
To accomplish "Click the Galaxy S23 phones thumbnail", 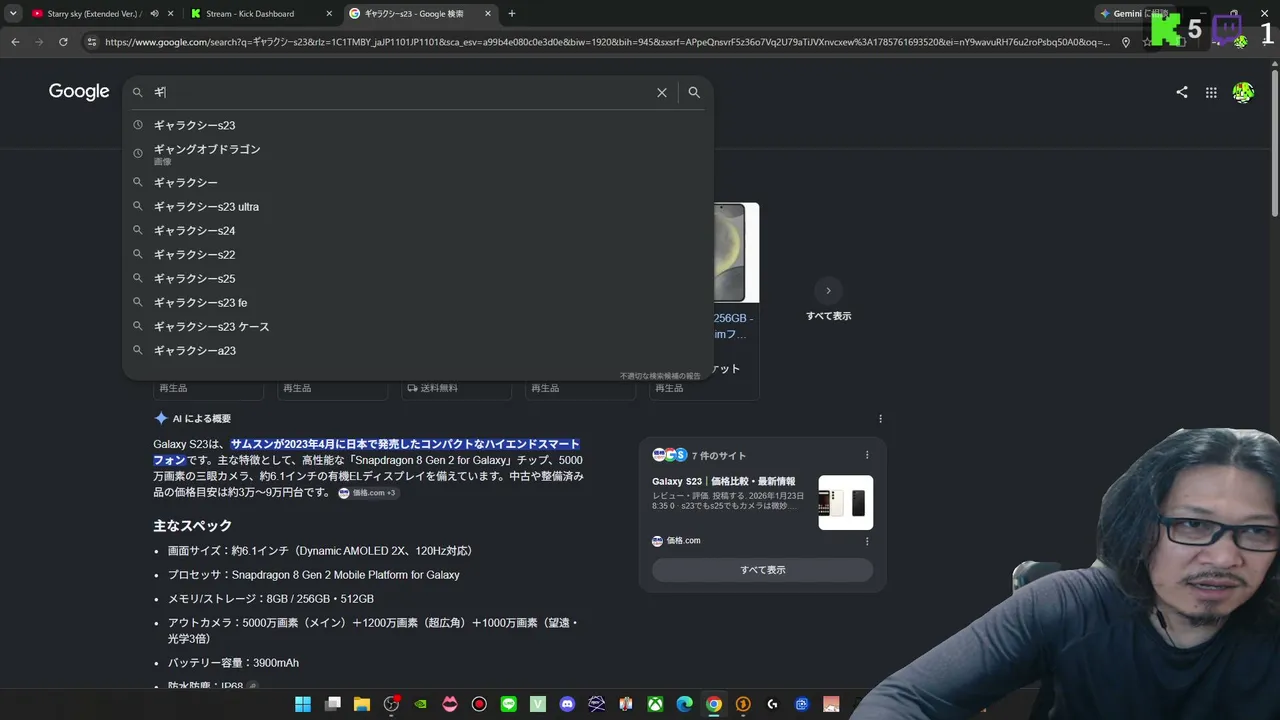I will pyautogui.click(x=845, y=502).
